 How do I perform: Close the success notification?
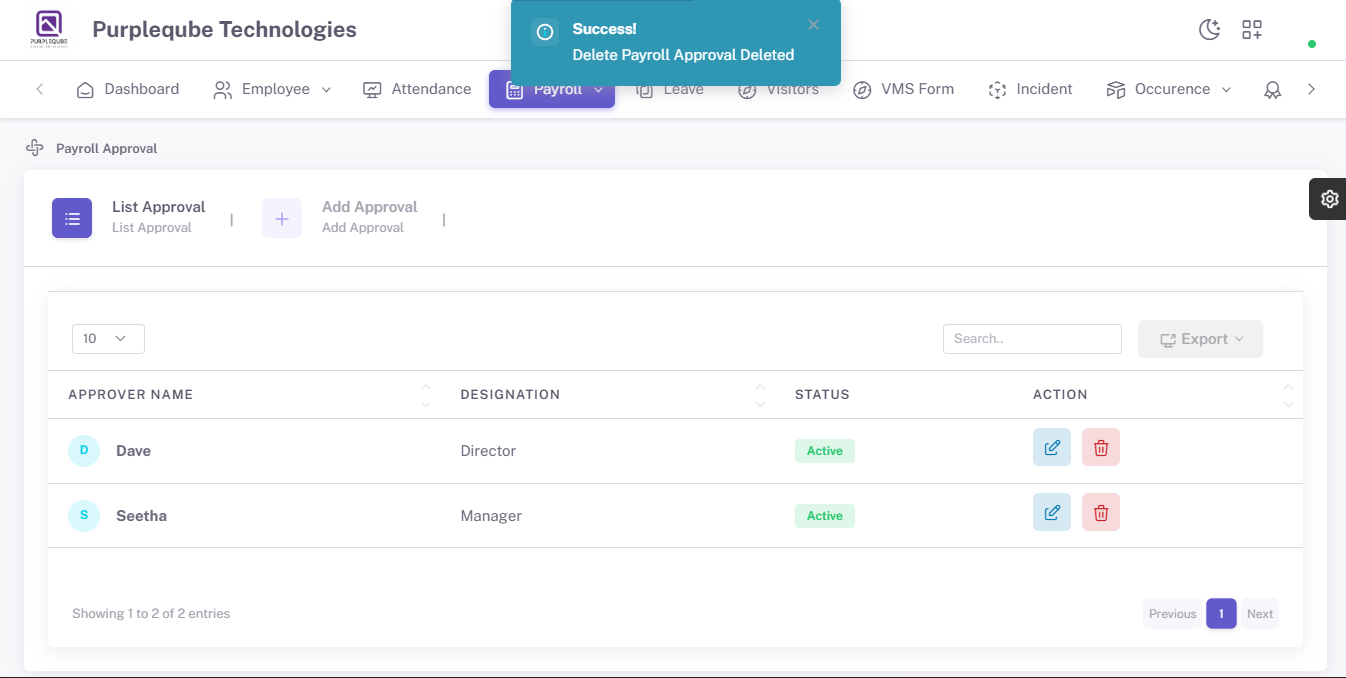point(814,25)
